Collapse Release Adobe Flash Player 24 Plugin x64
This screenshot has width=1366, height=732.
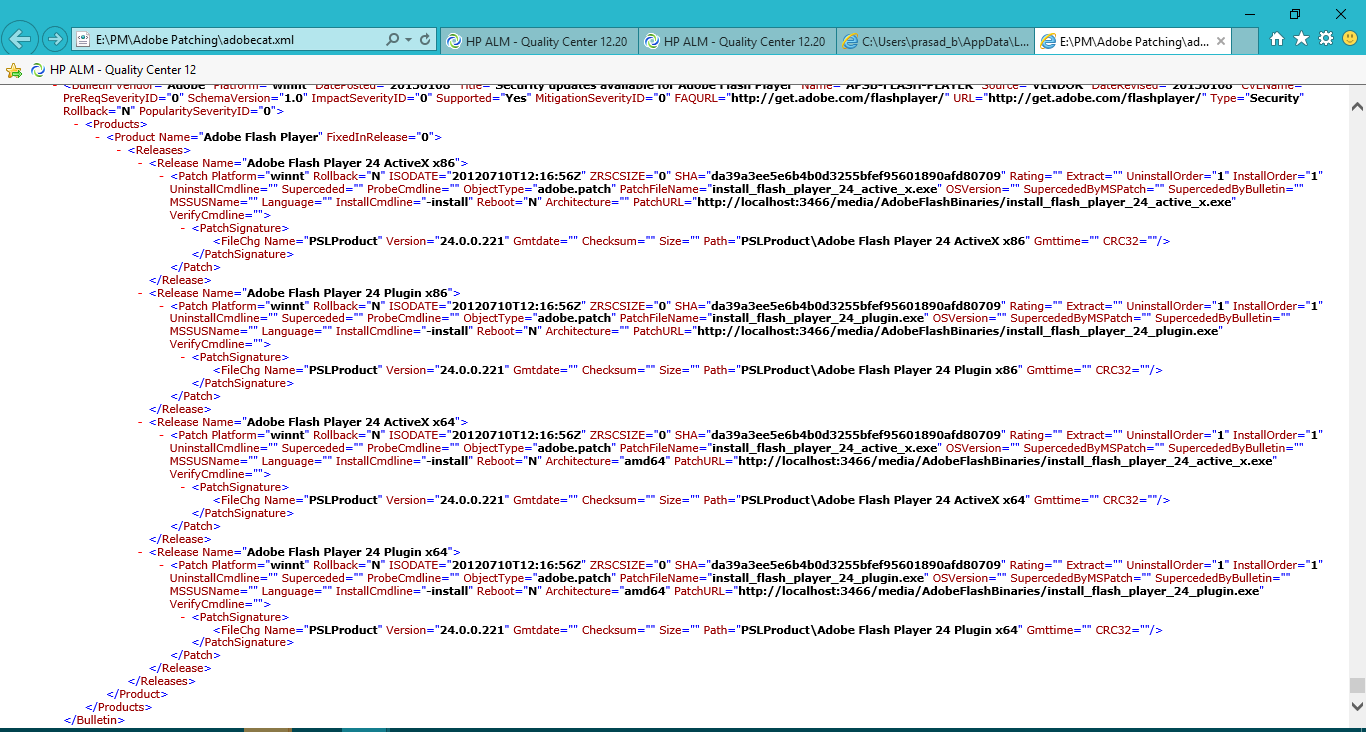click(141, 552)
